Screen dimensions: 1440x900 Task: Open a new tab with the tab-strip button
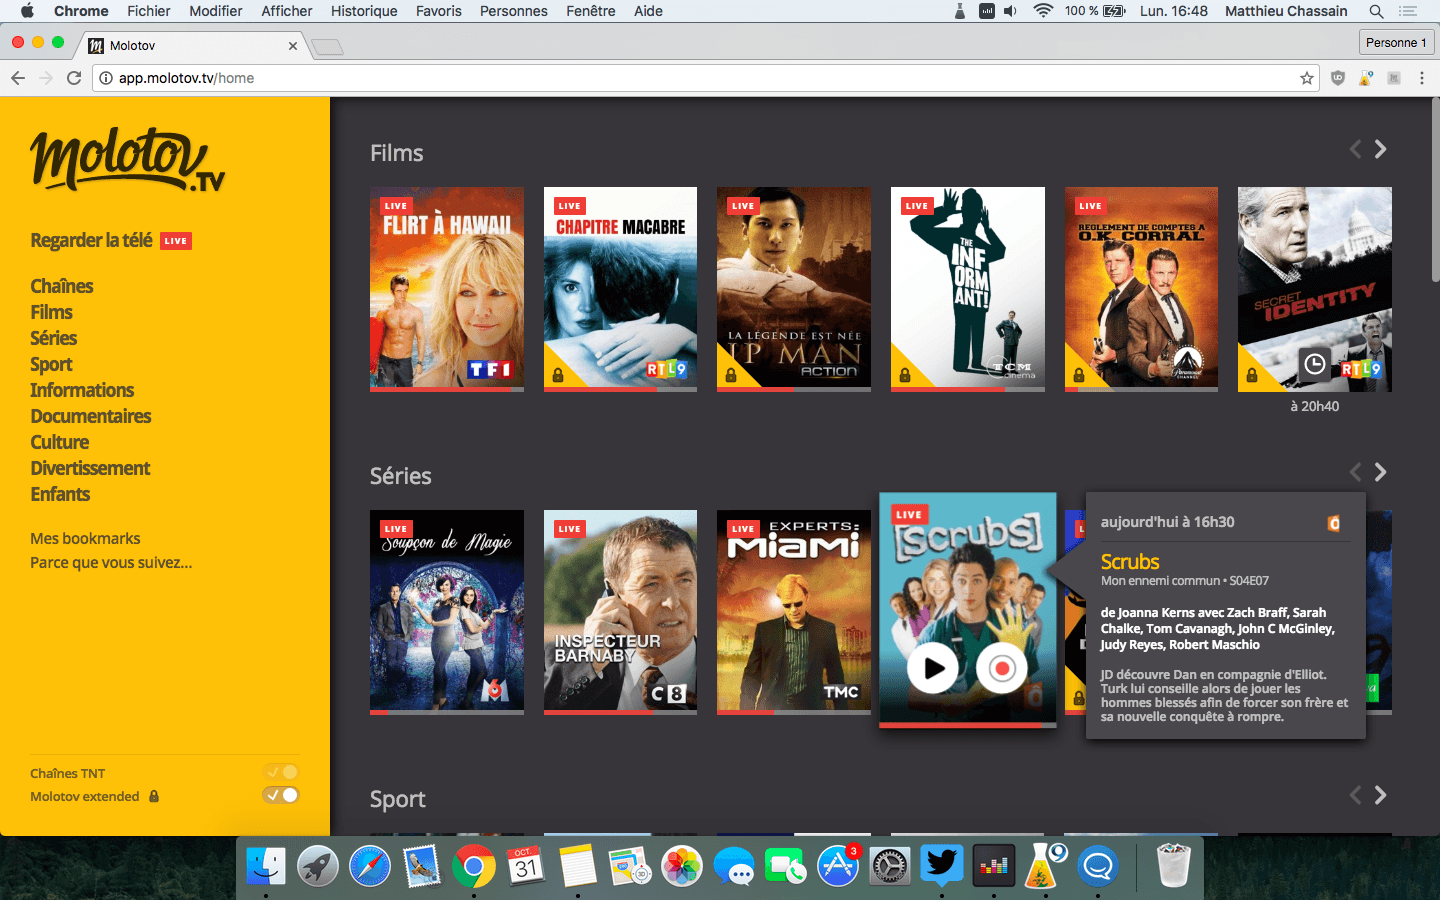[327, 47]
